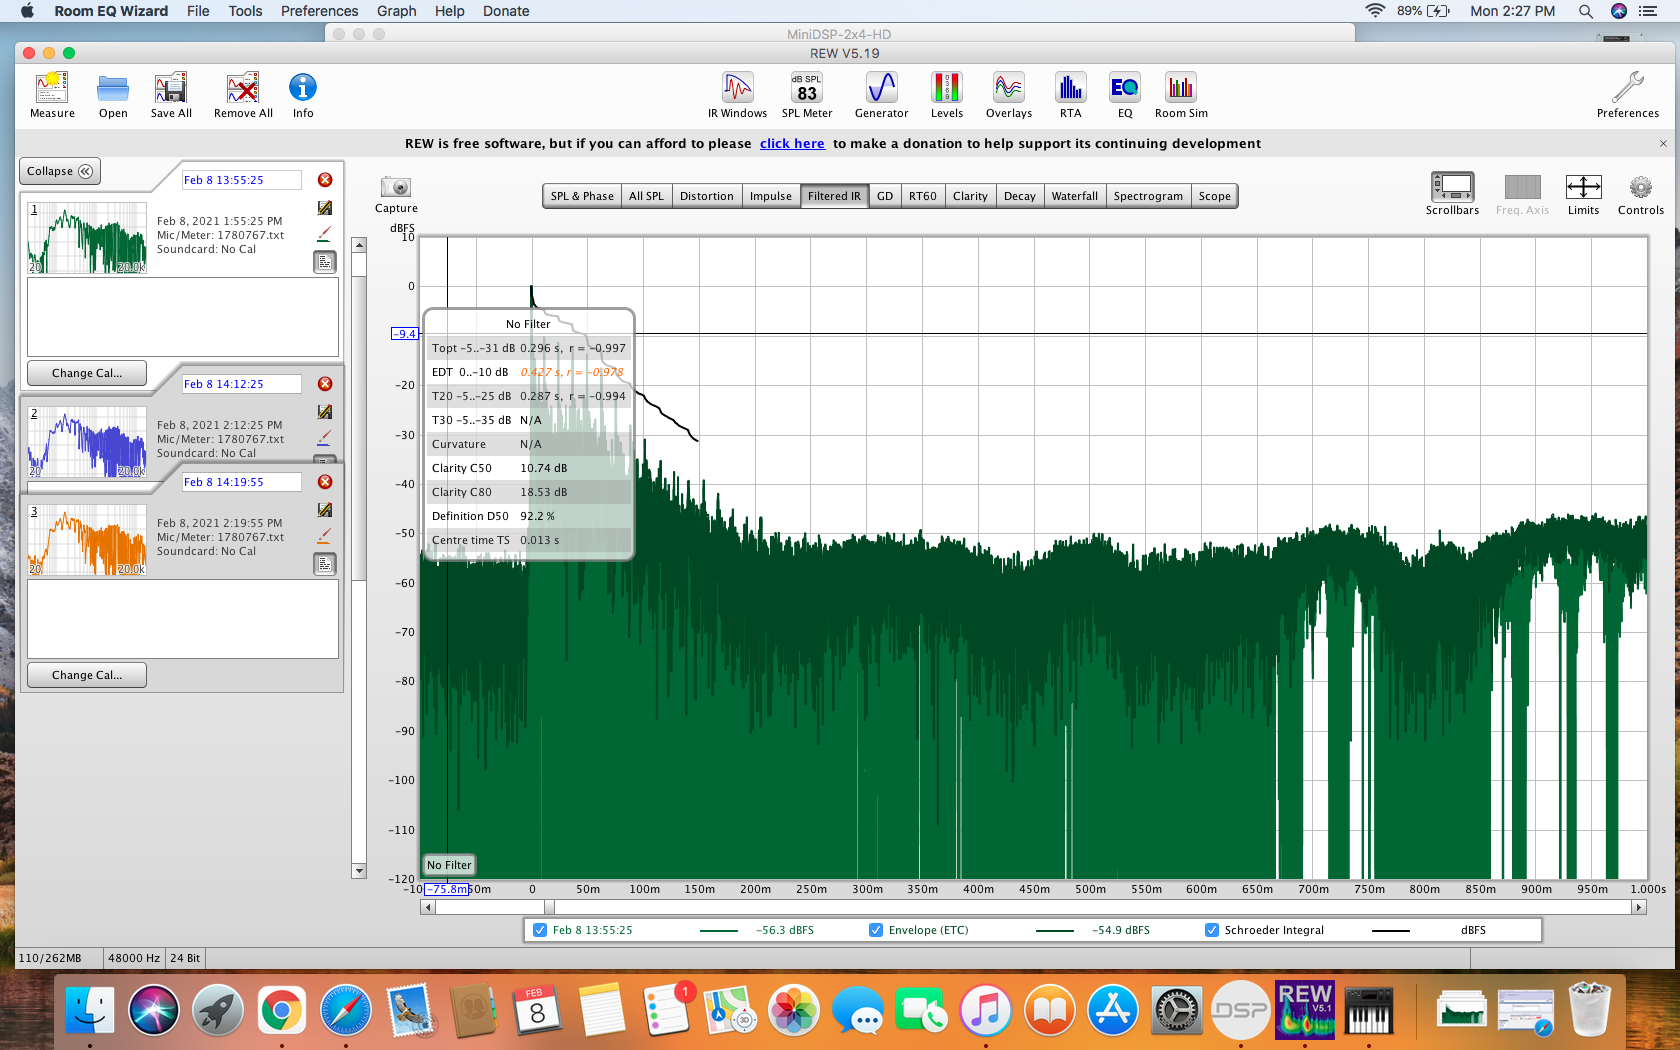The width and height of the screenshot is (1680, 1050).
Task: Dismiss the donation banner
Action: point(1663,144)
